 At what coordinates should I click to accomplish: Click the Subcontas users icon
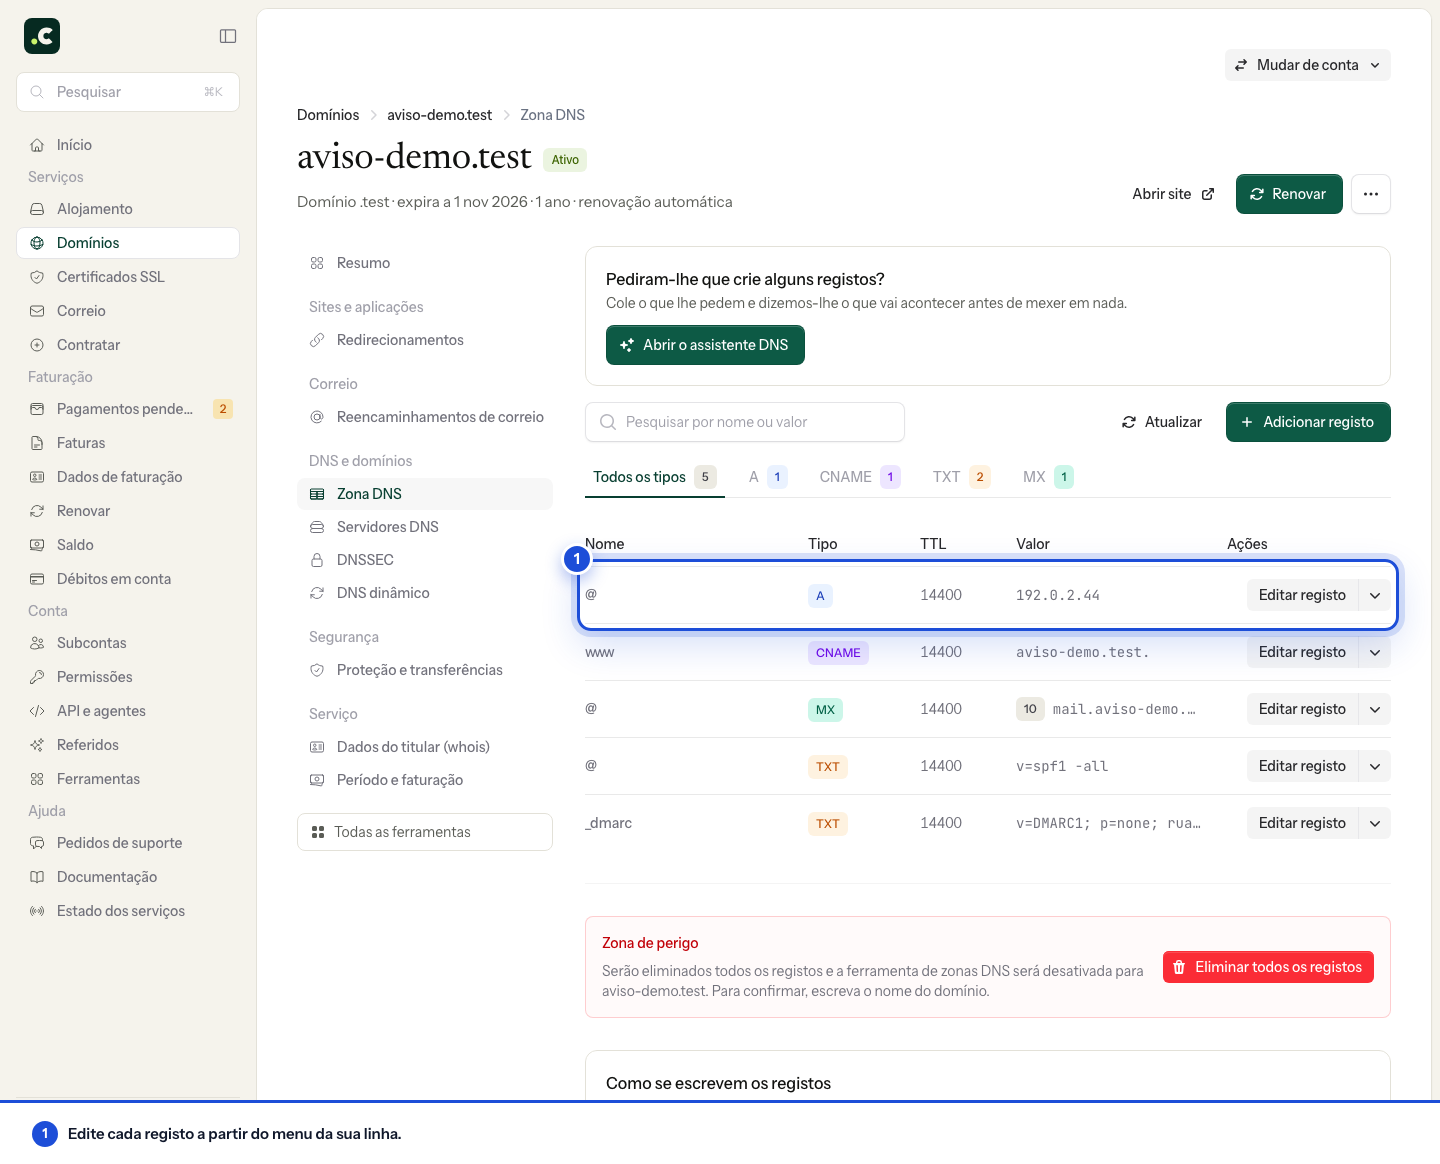tap(37, 643)
